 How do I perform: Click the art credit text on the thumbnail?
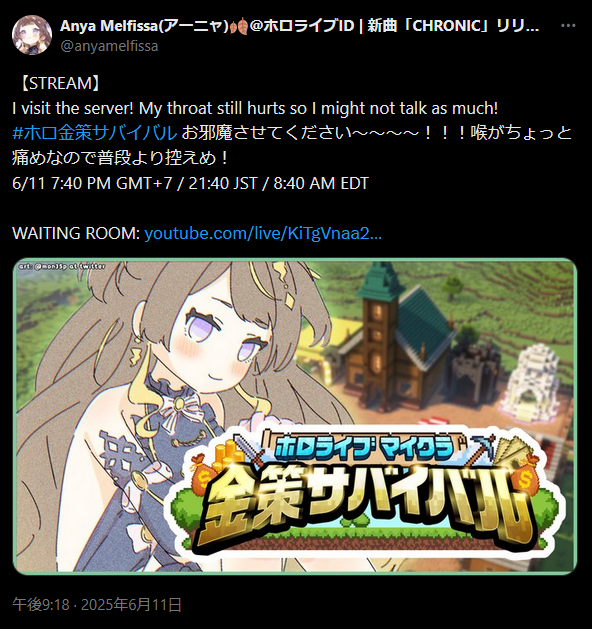(x=62, y=266)
